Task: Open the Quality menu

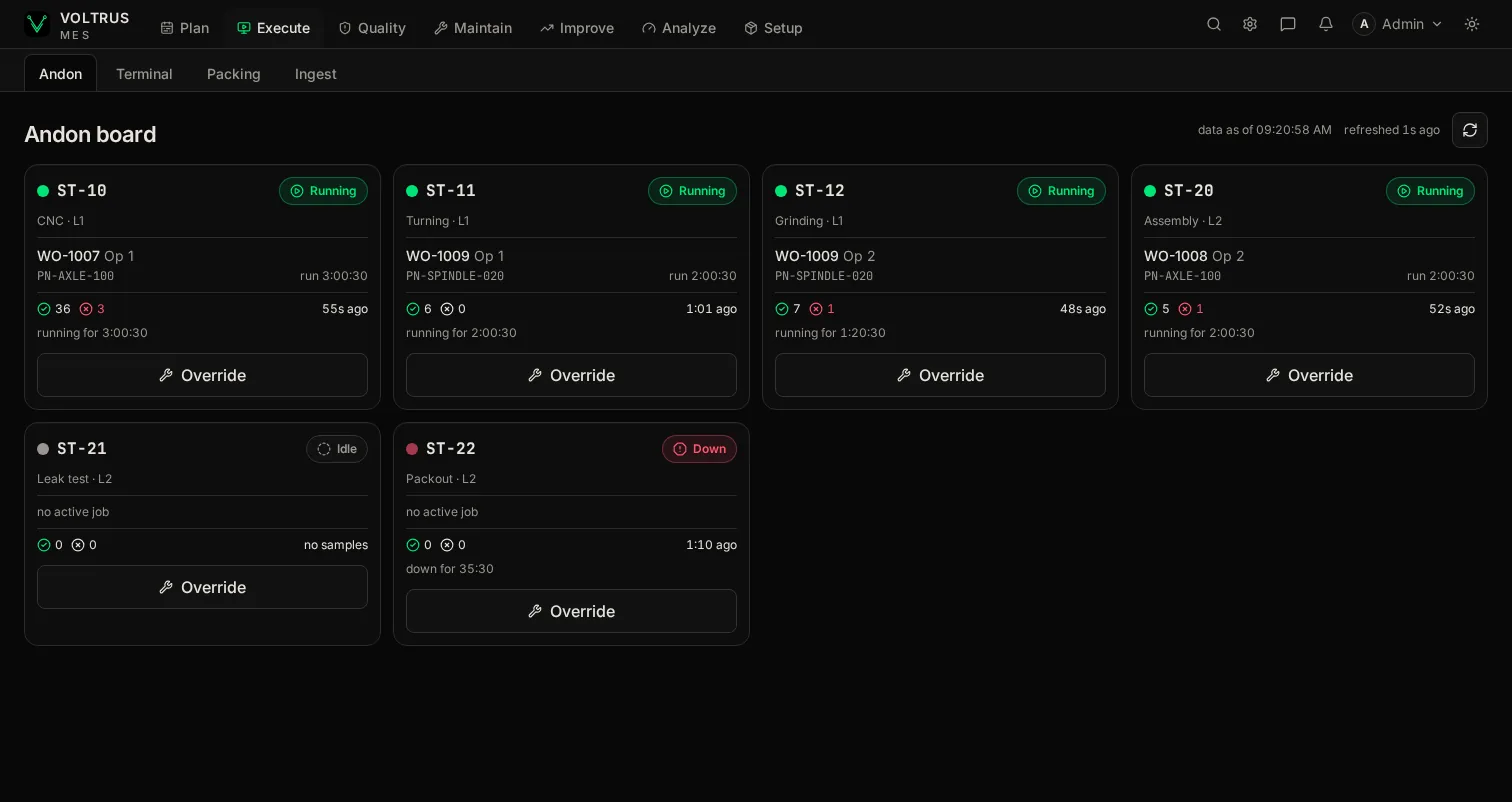Action: pyautogui.click(x=372, y=28)
